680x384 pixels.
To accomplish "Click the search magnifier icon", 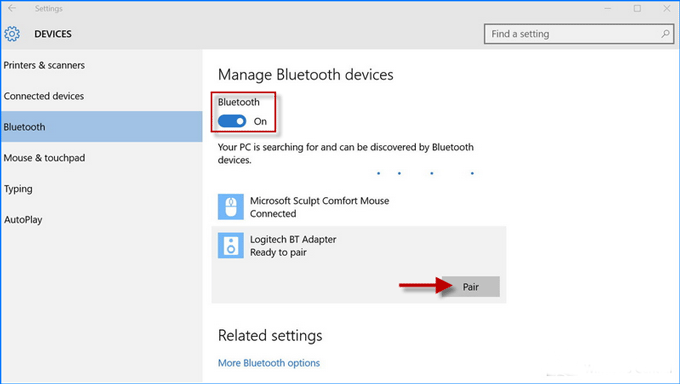I will (665, 34).
